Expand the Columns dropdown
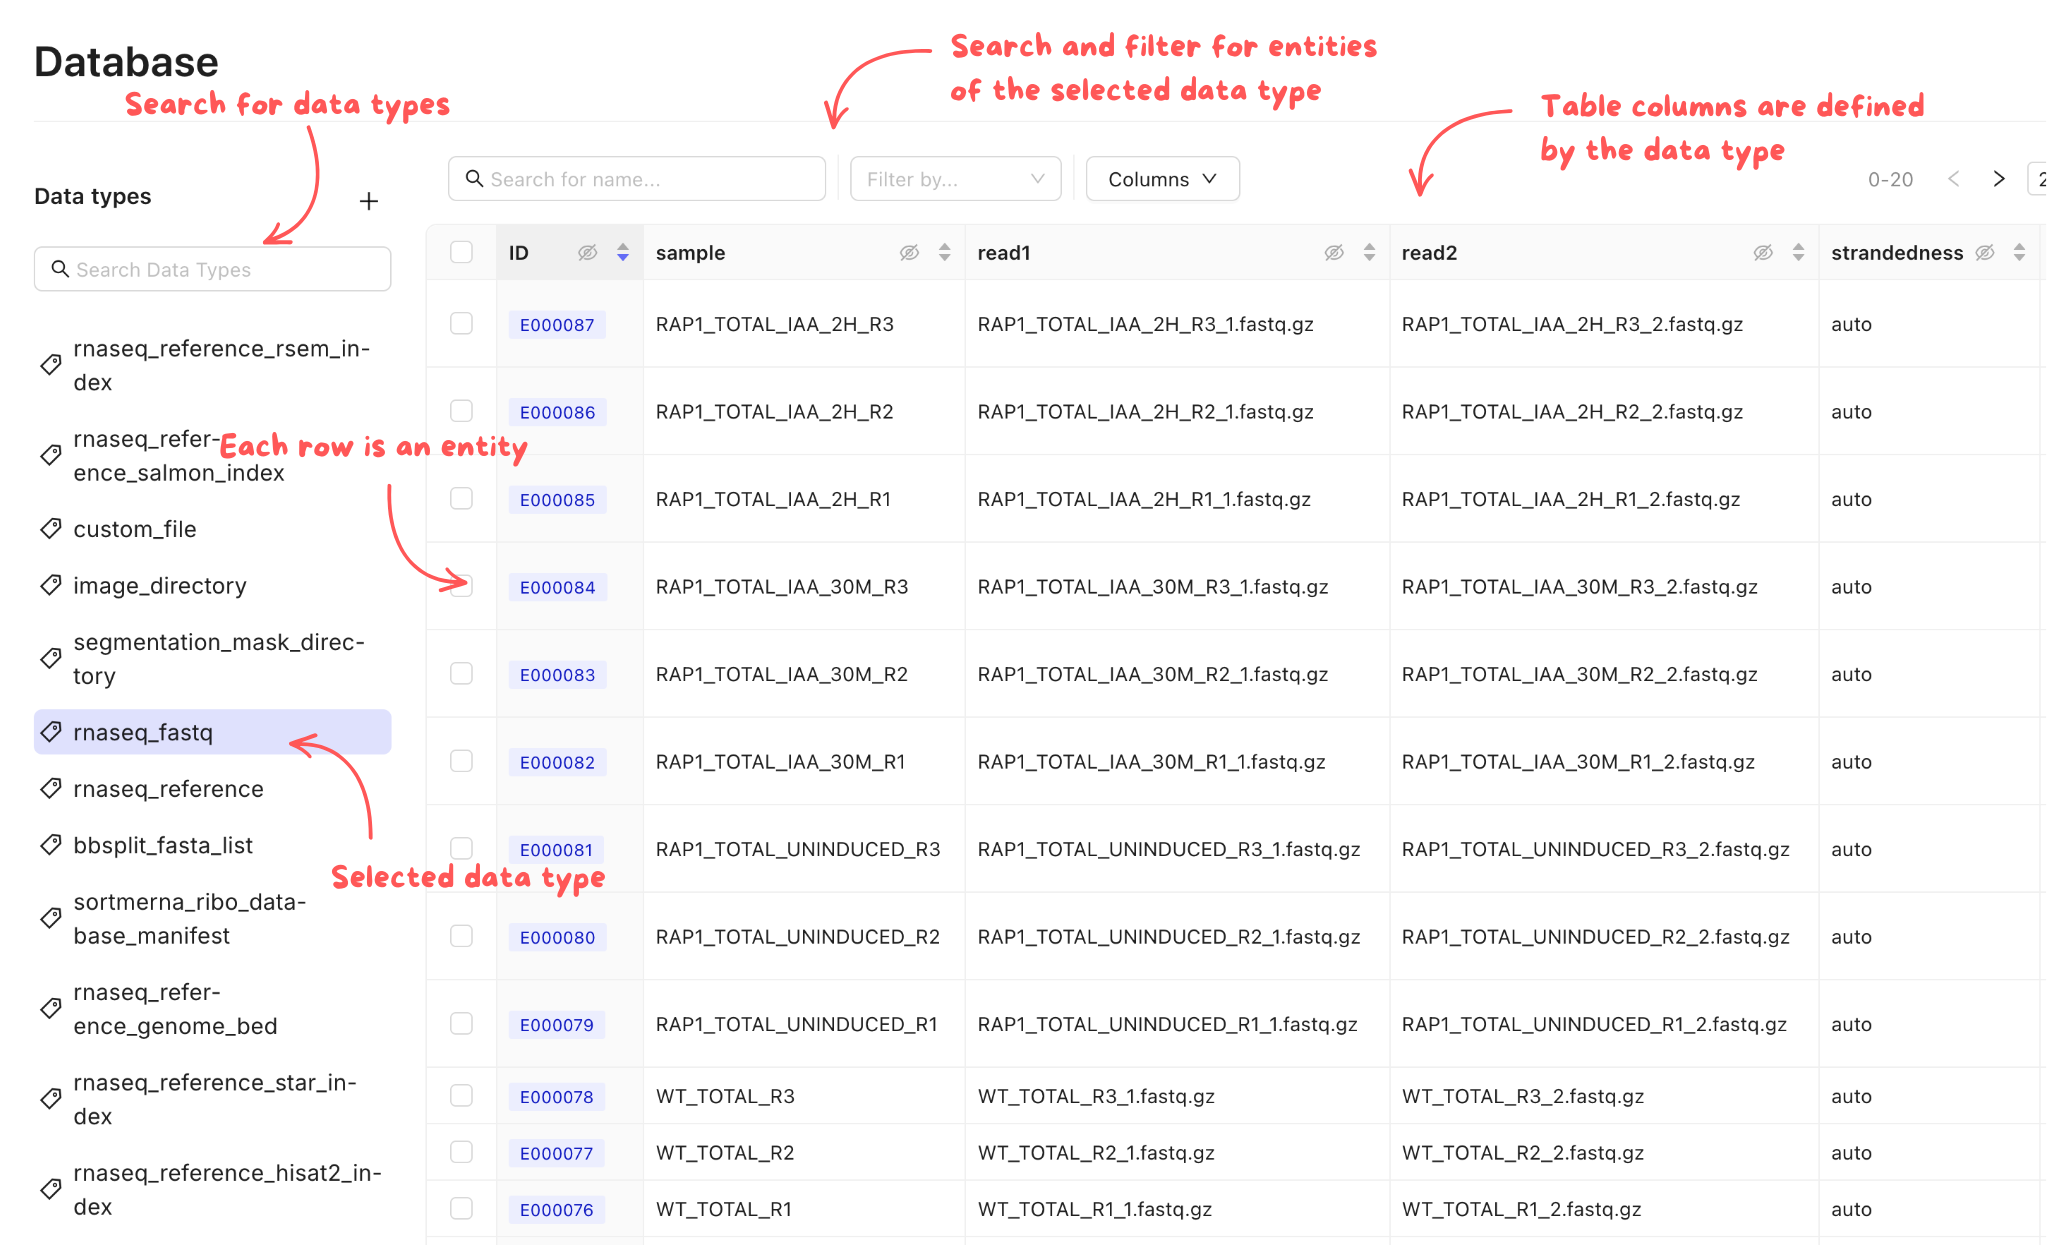Image resolution: width=2048 pixels, height=1245 pixels. tap(1162, 179)
